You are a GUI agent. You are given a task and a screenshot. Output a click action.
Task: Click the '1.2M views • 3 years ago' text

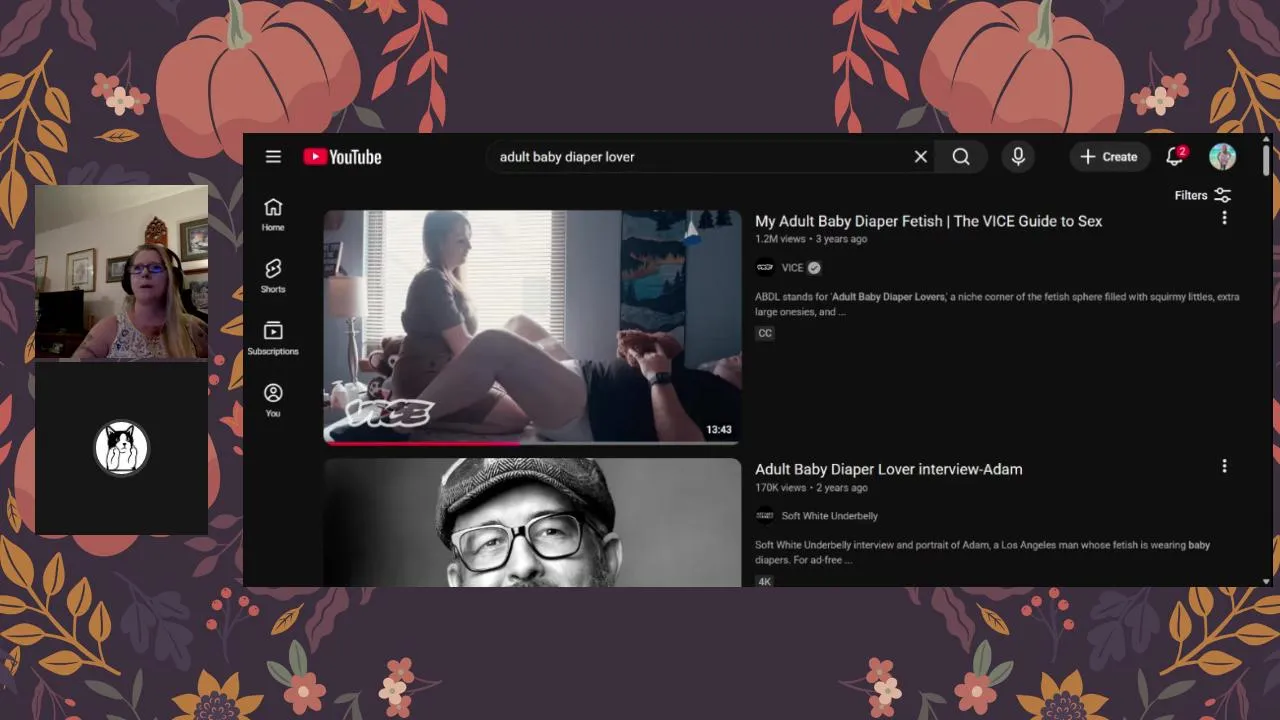[811, 240]
